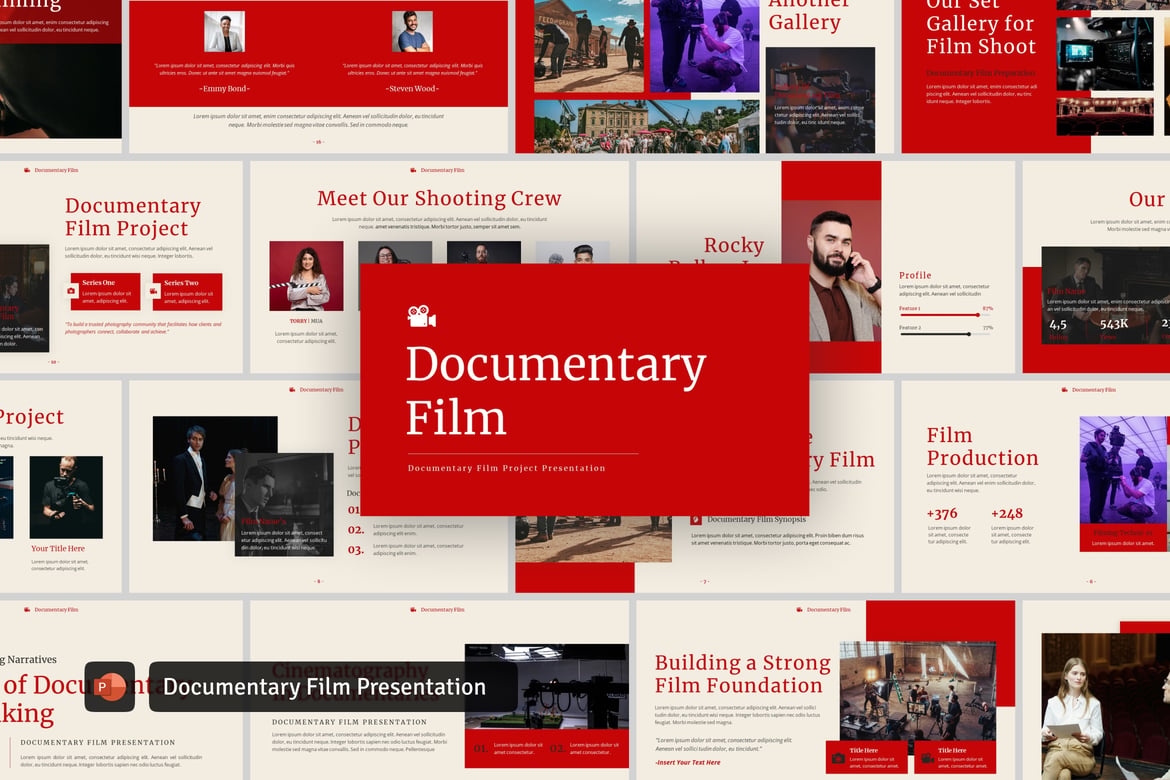The height and width of the screenshot is (780, 1170).
Task: Click the Documentary Film Project heading
Action: tap(133, 216)
